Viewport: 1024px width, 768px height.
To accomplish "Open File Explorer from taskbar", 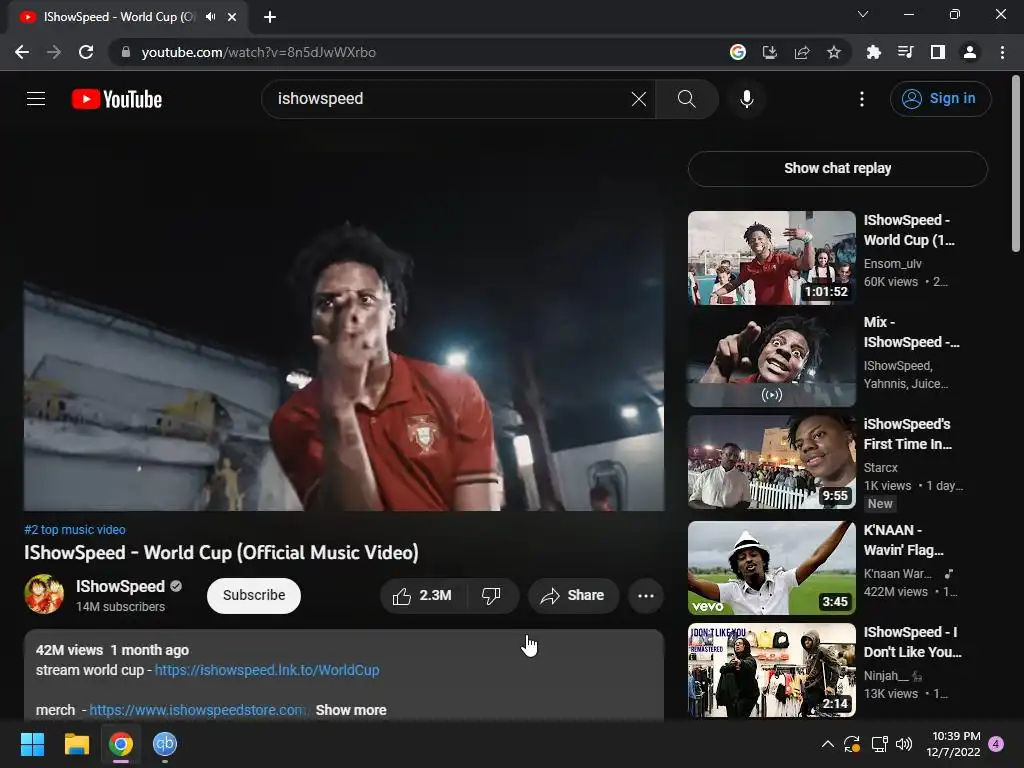I will tap(76, 744).
